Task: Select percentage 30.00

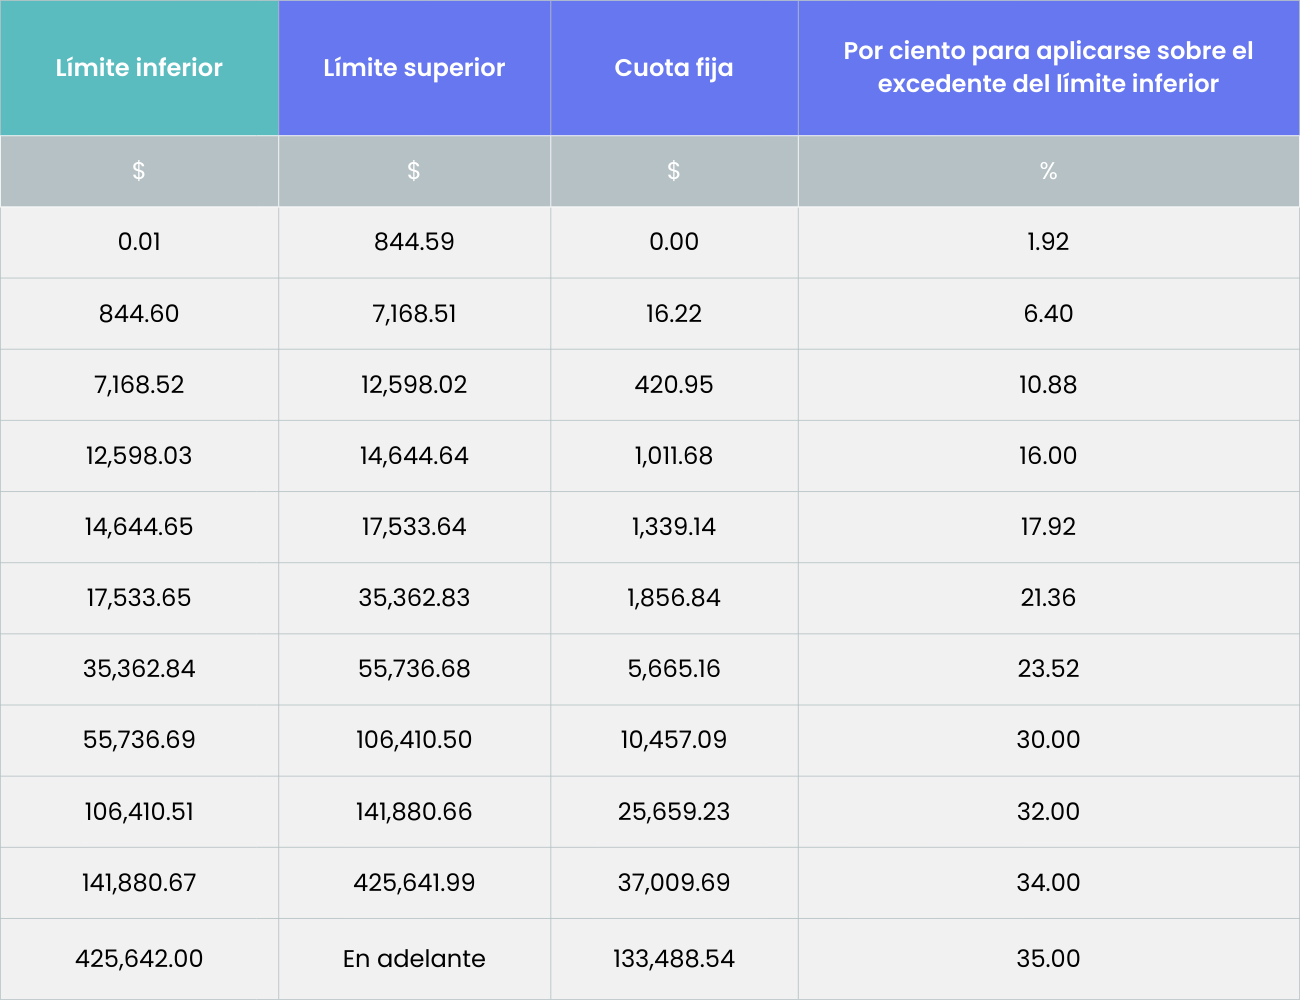Action: 1048,739
